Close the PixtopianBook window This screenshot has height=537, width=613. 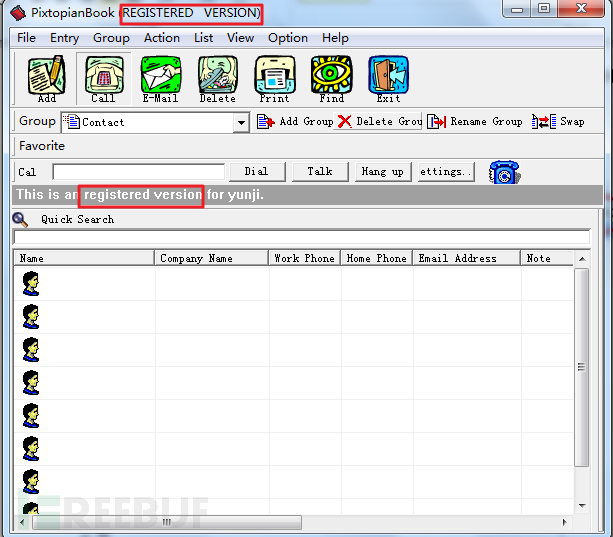pyautogui.click(x=581, y=9)
